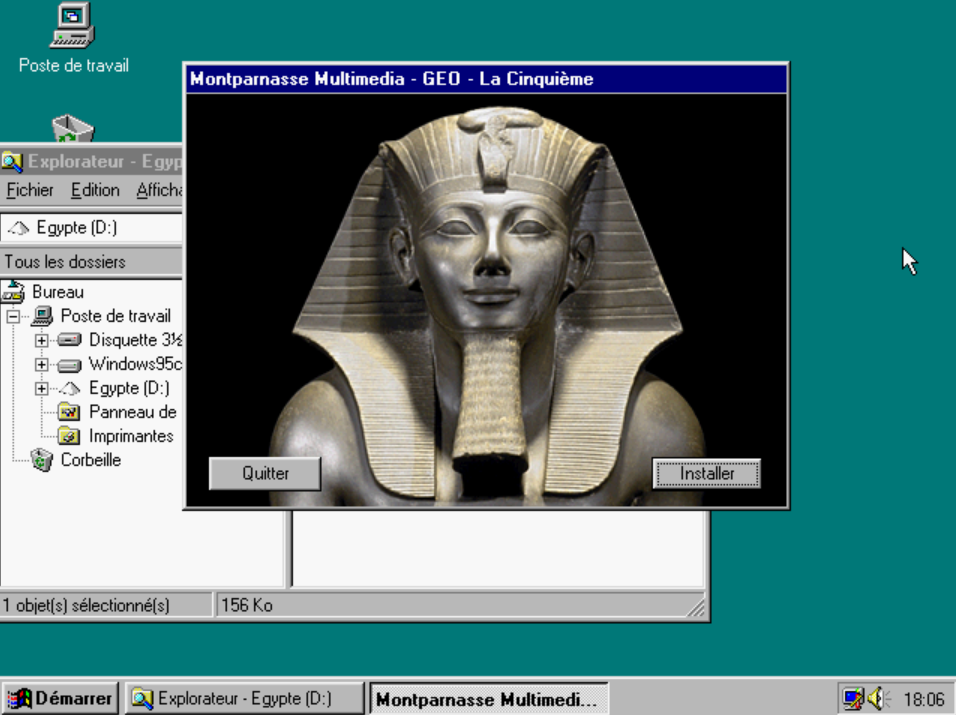Click the Explorateur title bar magnifier icon

point(12,162)
